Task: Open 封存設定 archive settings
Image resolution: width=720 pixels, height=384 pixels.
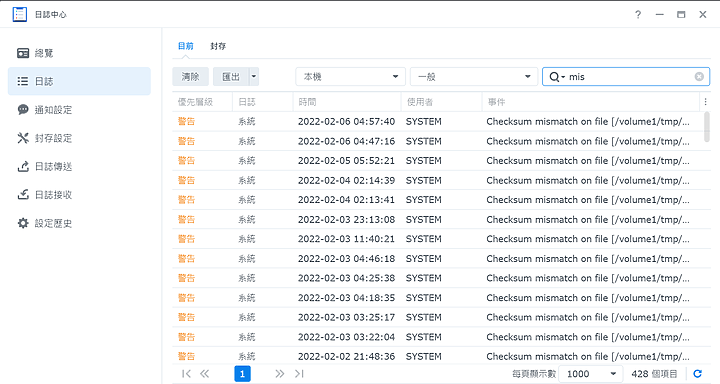Action: 79,138
